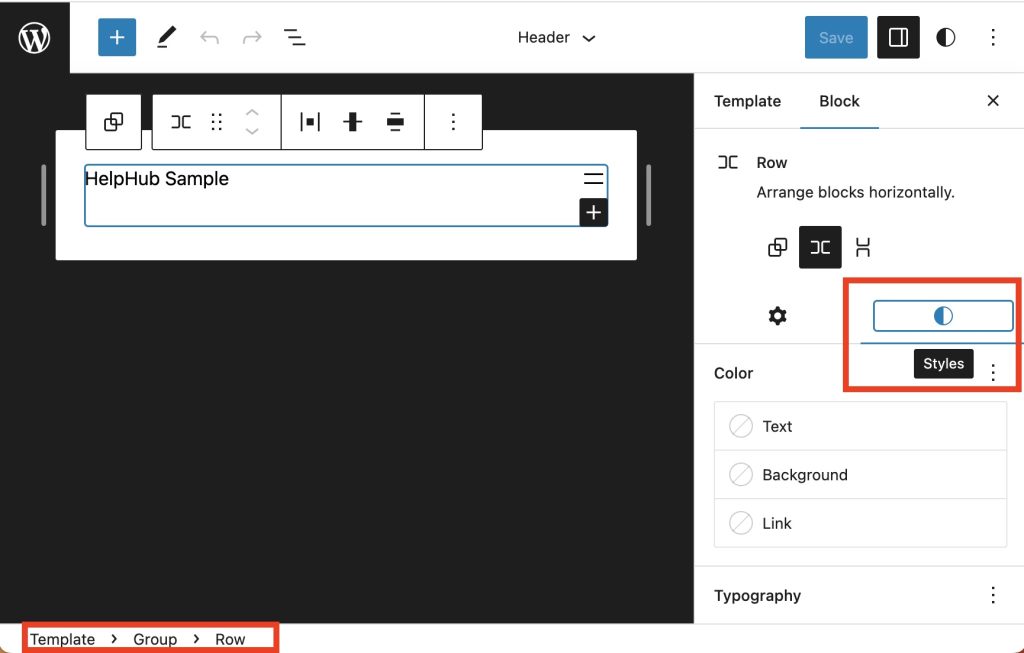Open the Document Overview list view
The image size is (1024, 653).
295,37
